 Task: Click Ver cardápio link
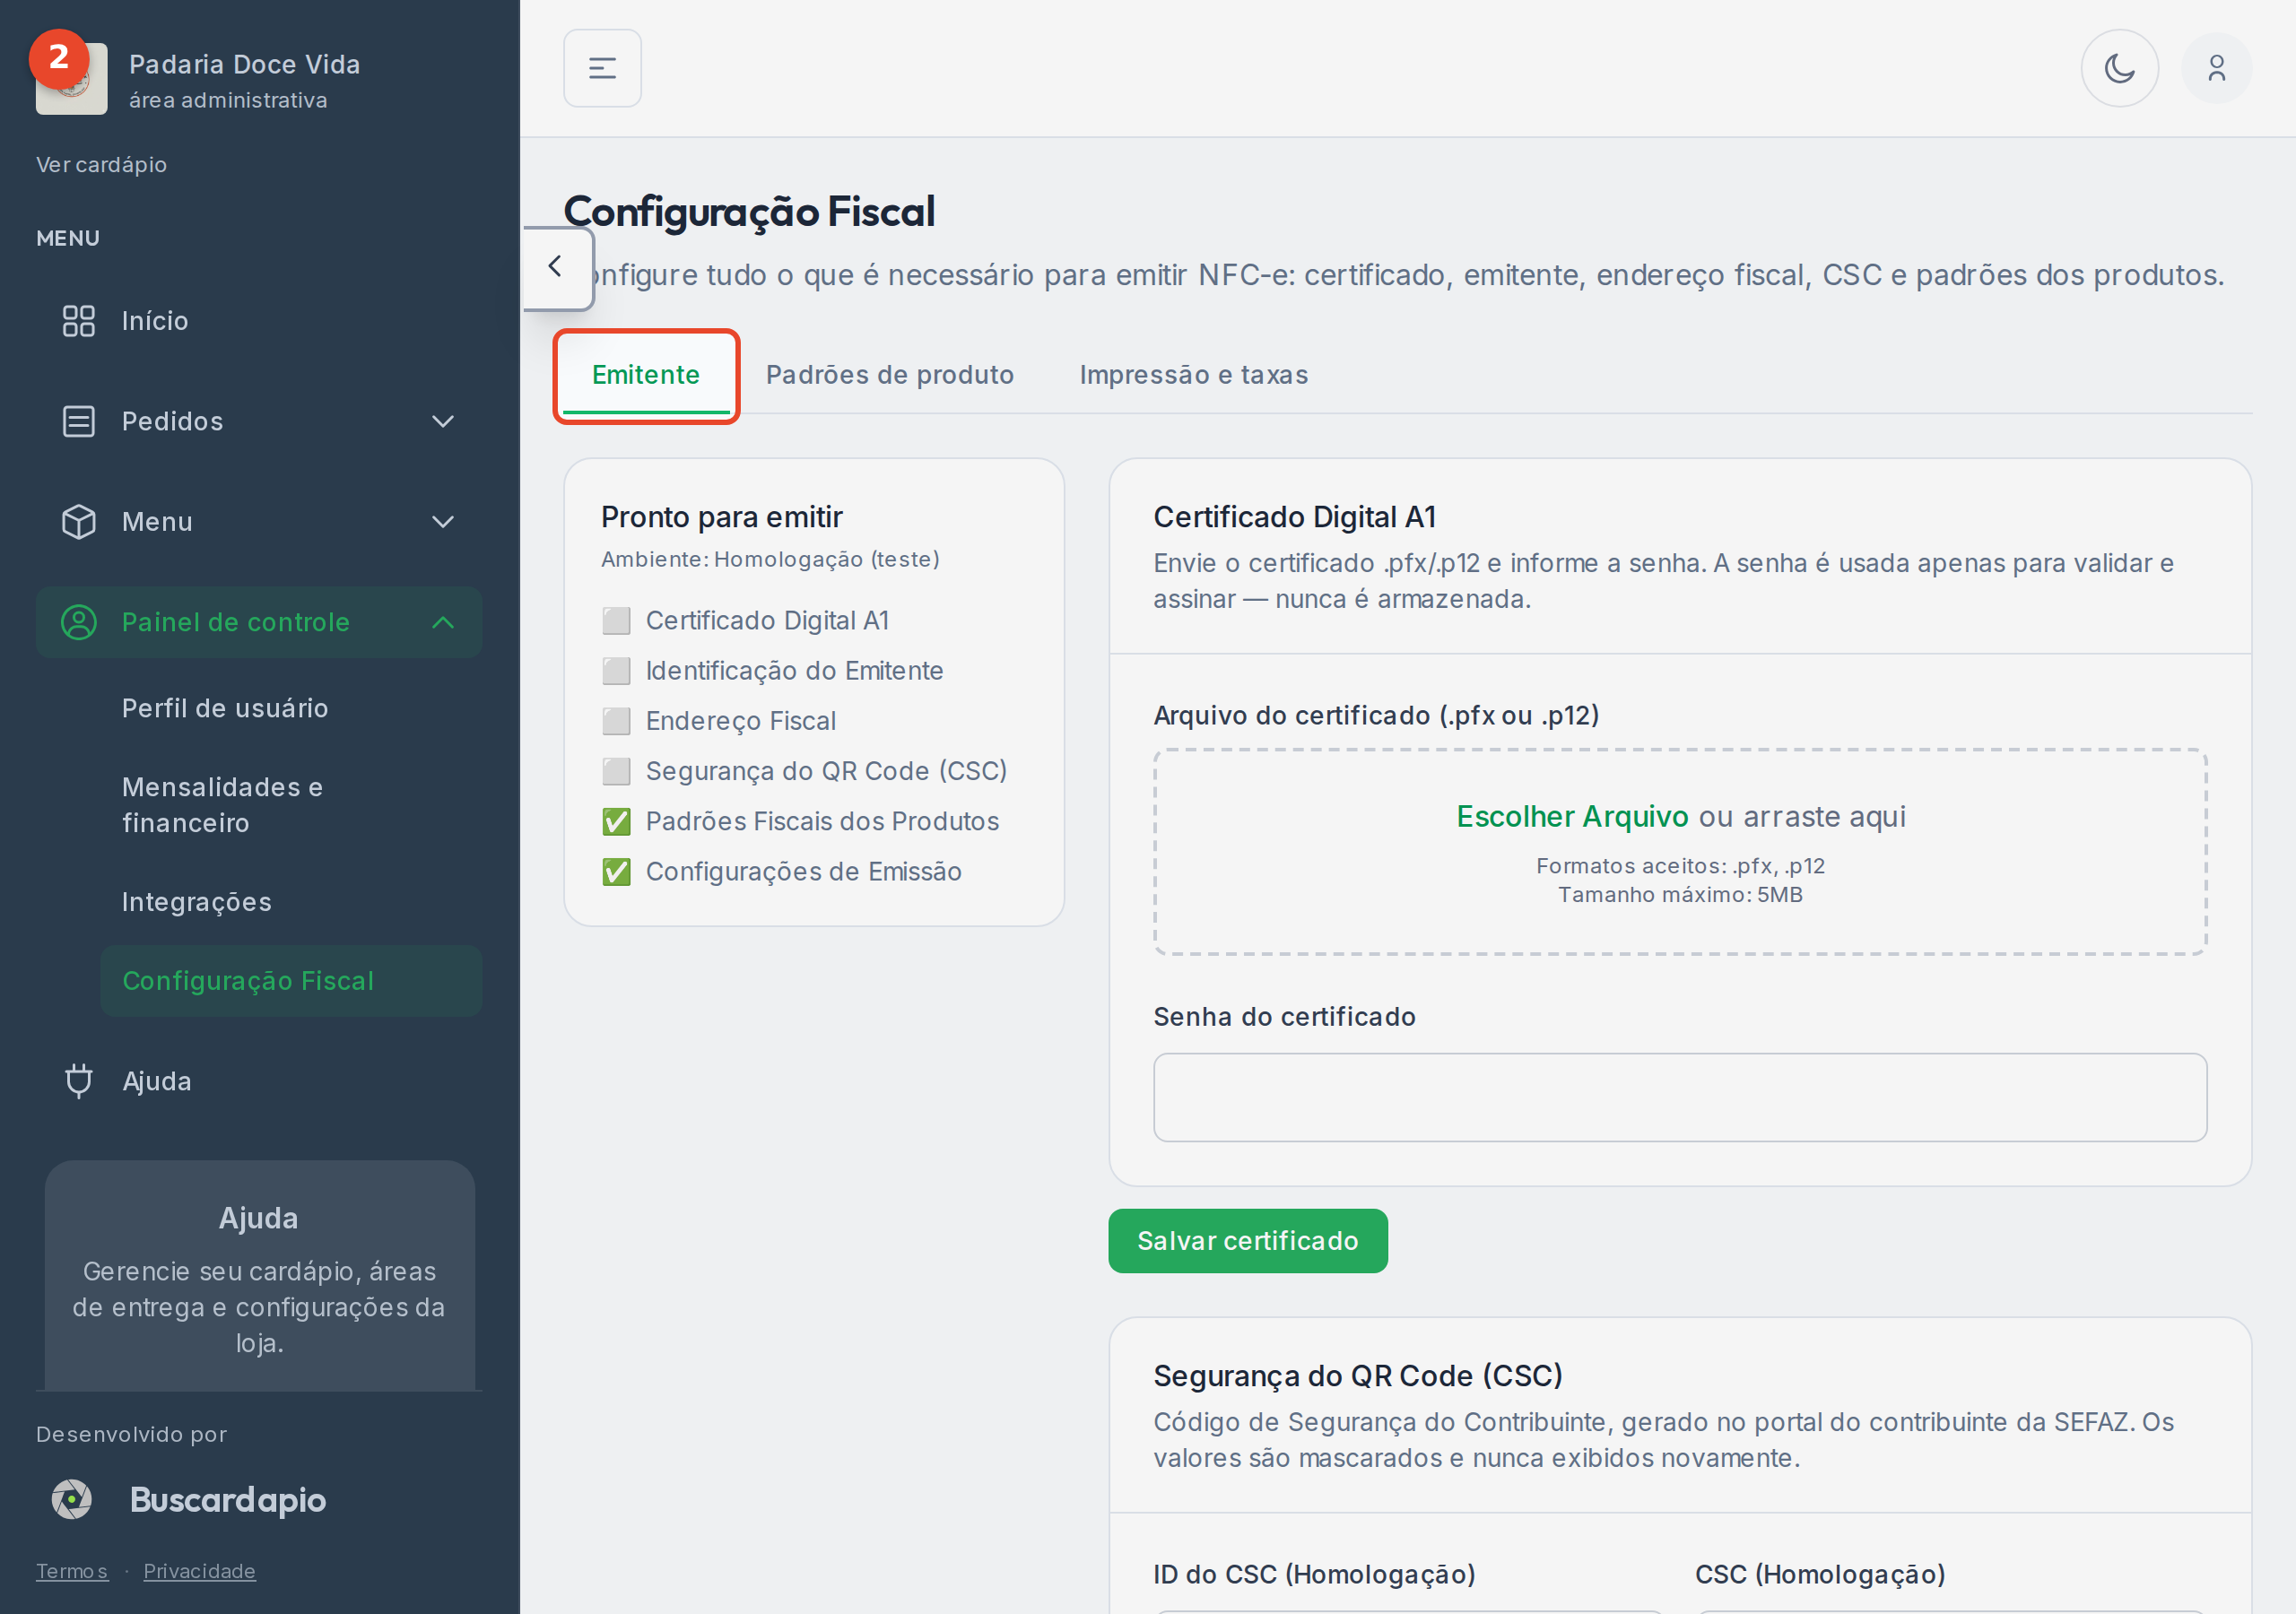[101, 164]
